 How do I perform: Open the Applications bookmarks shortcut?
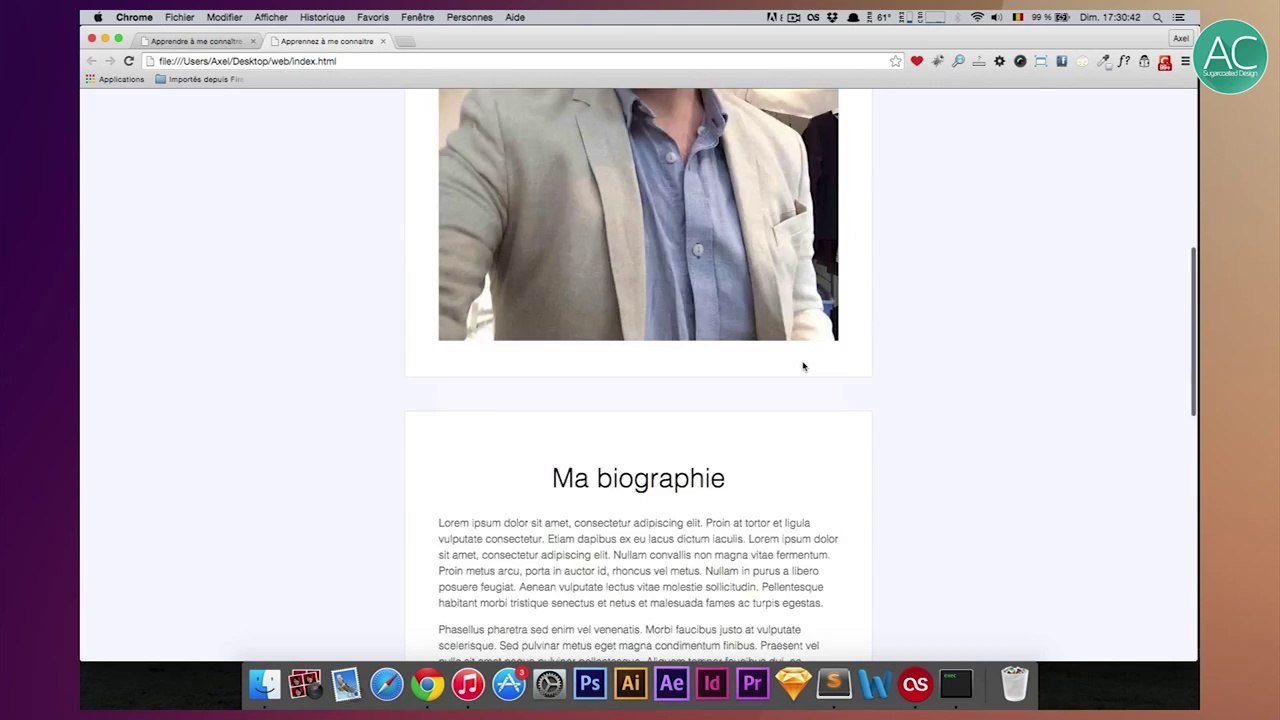click(115, 79)
